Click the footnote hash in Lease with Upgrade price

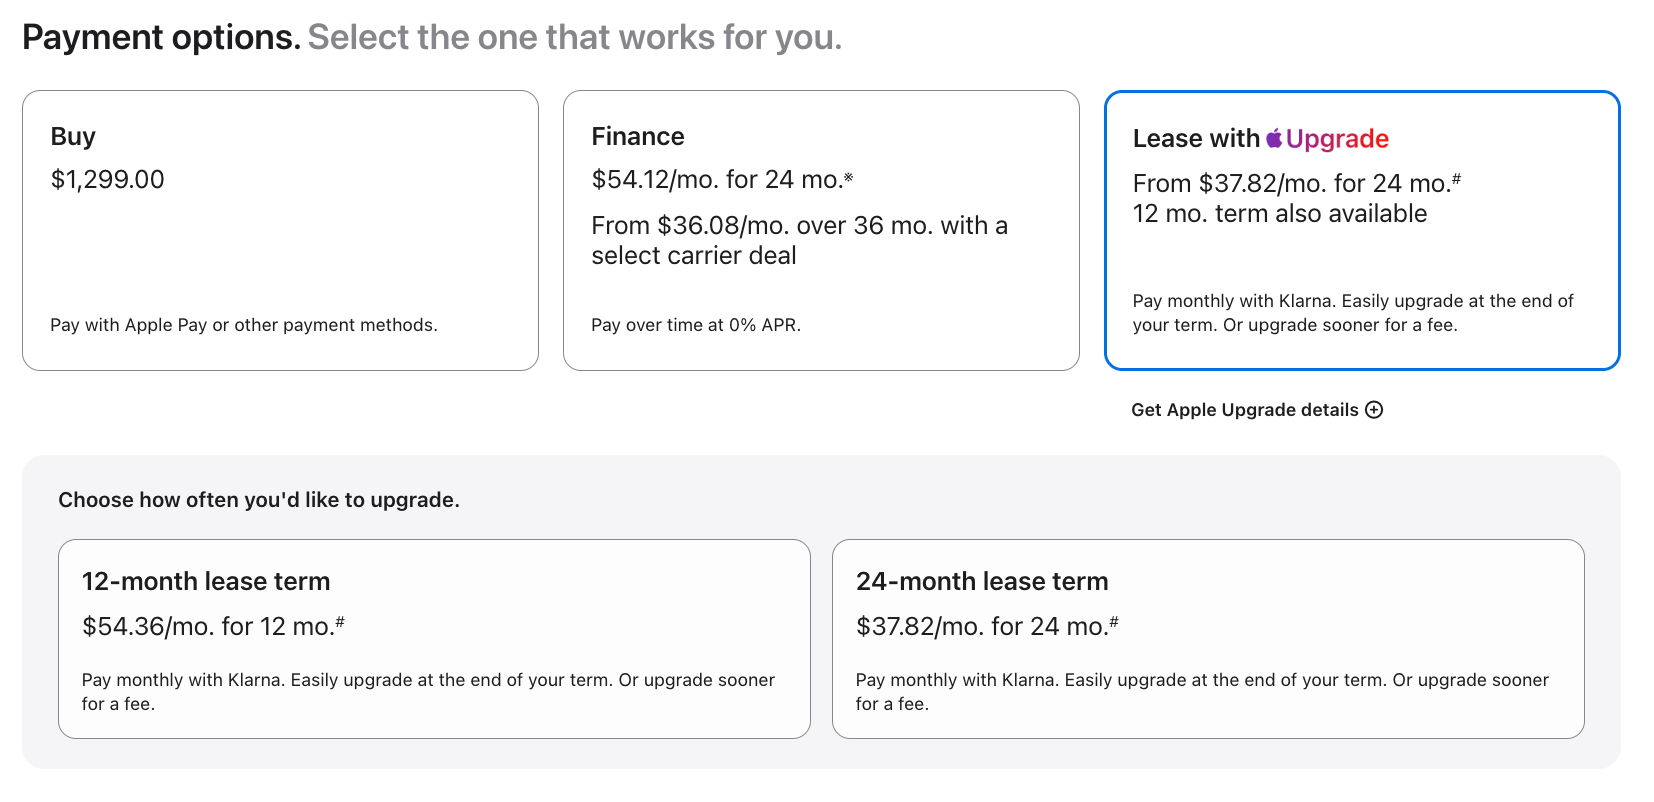tap(1456, 180)
